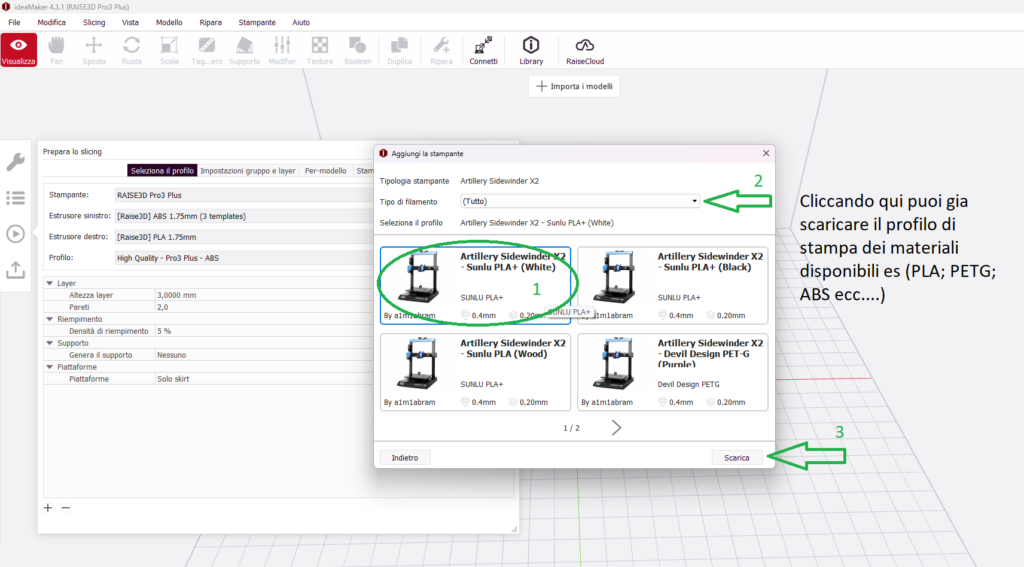Screen dimensions: 1024x567
Task: Open the list sidebar icon
Action: [16, 197]
